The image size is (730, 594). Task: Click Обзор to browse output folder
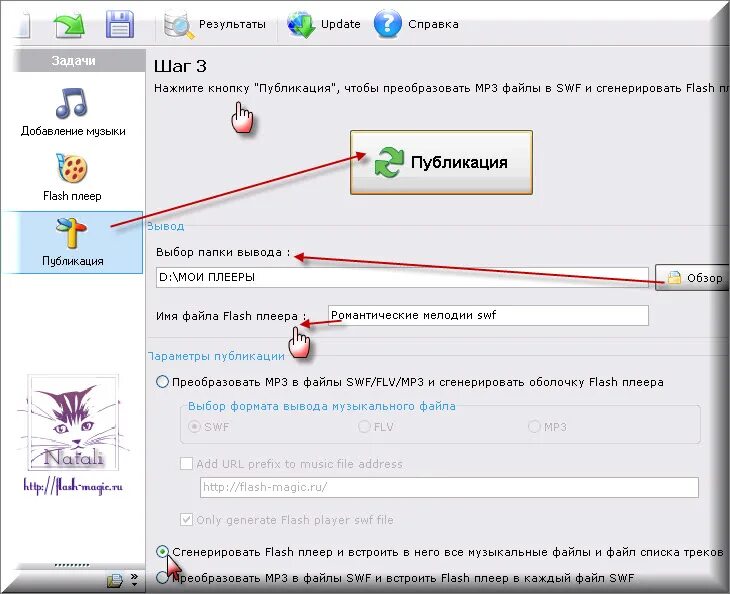[x=692, y=277]
